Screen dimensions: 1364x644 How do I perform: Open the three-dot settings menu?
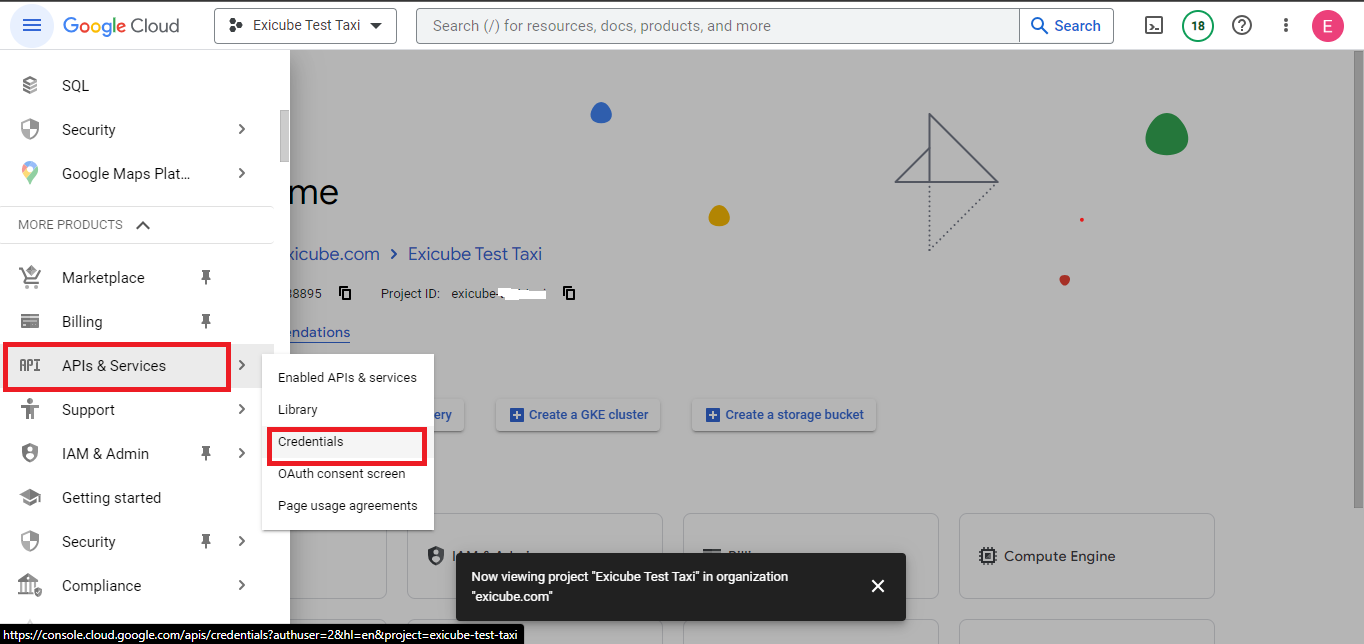[x=1286, y=26]
